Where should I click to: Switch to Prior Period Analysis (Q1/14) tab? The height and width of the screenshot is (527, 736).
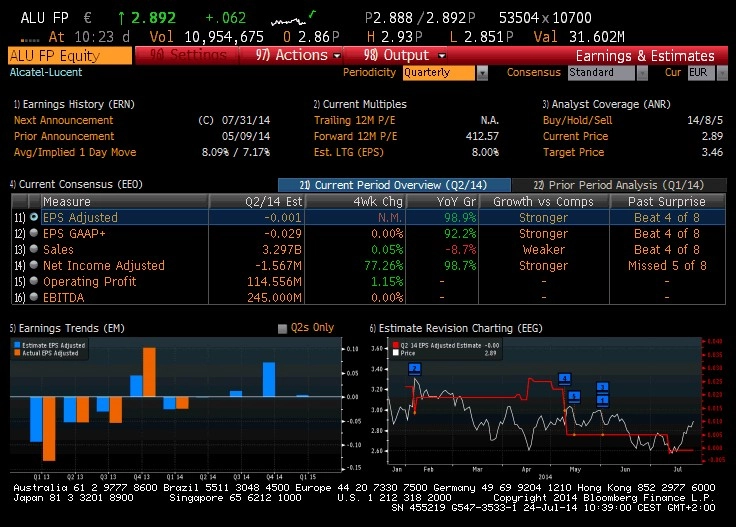pos(619,185)
